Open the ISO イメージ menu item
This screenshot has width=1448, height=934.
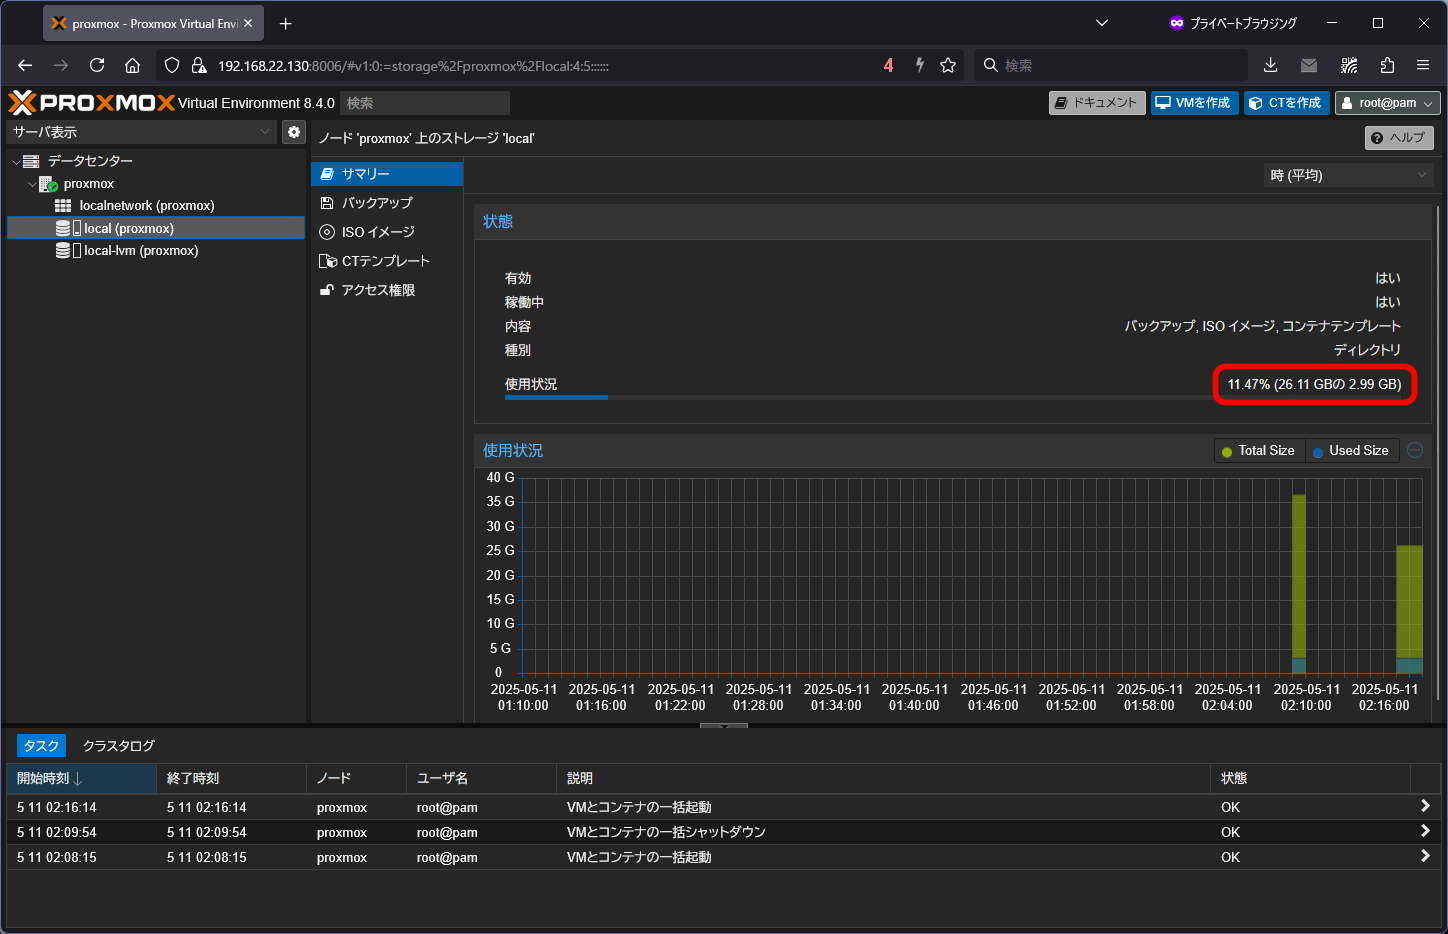point(387,232)
